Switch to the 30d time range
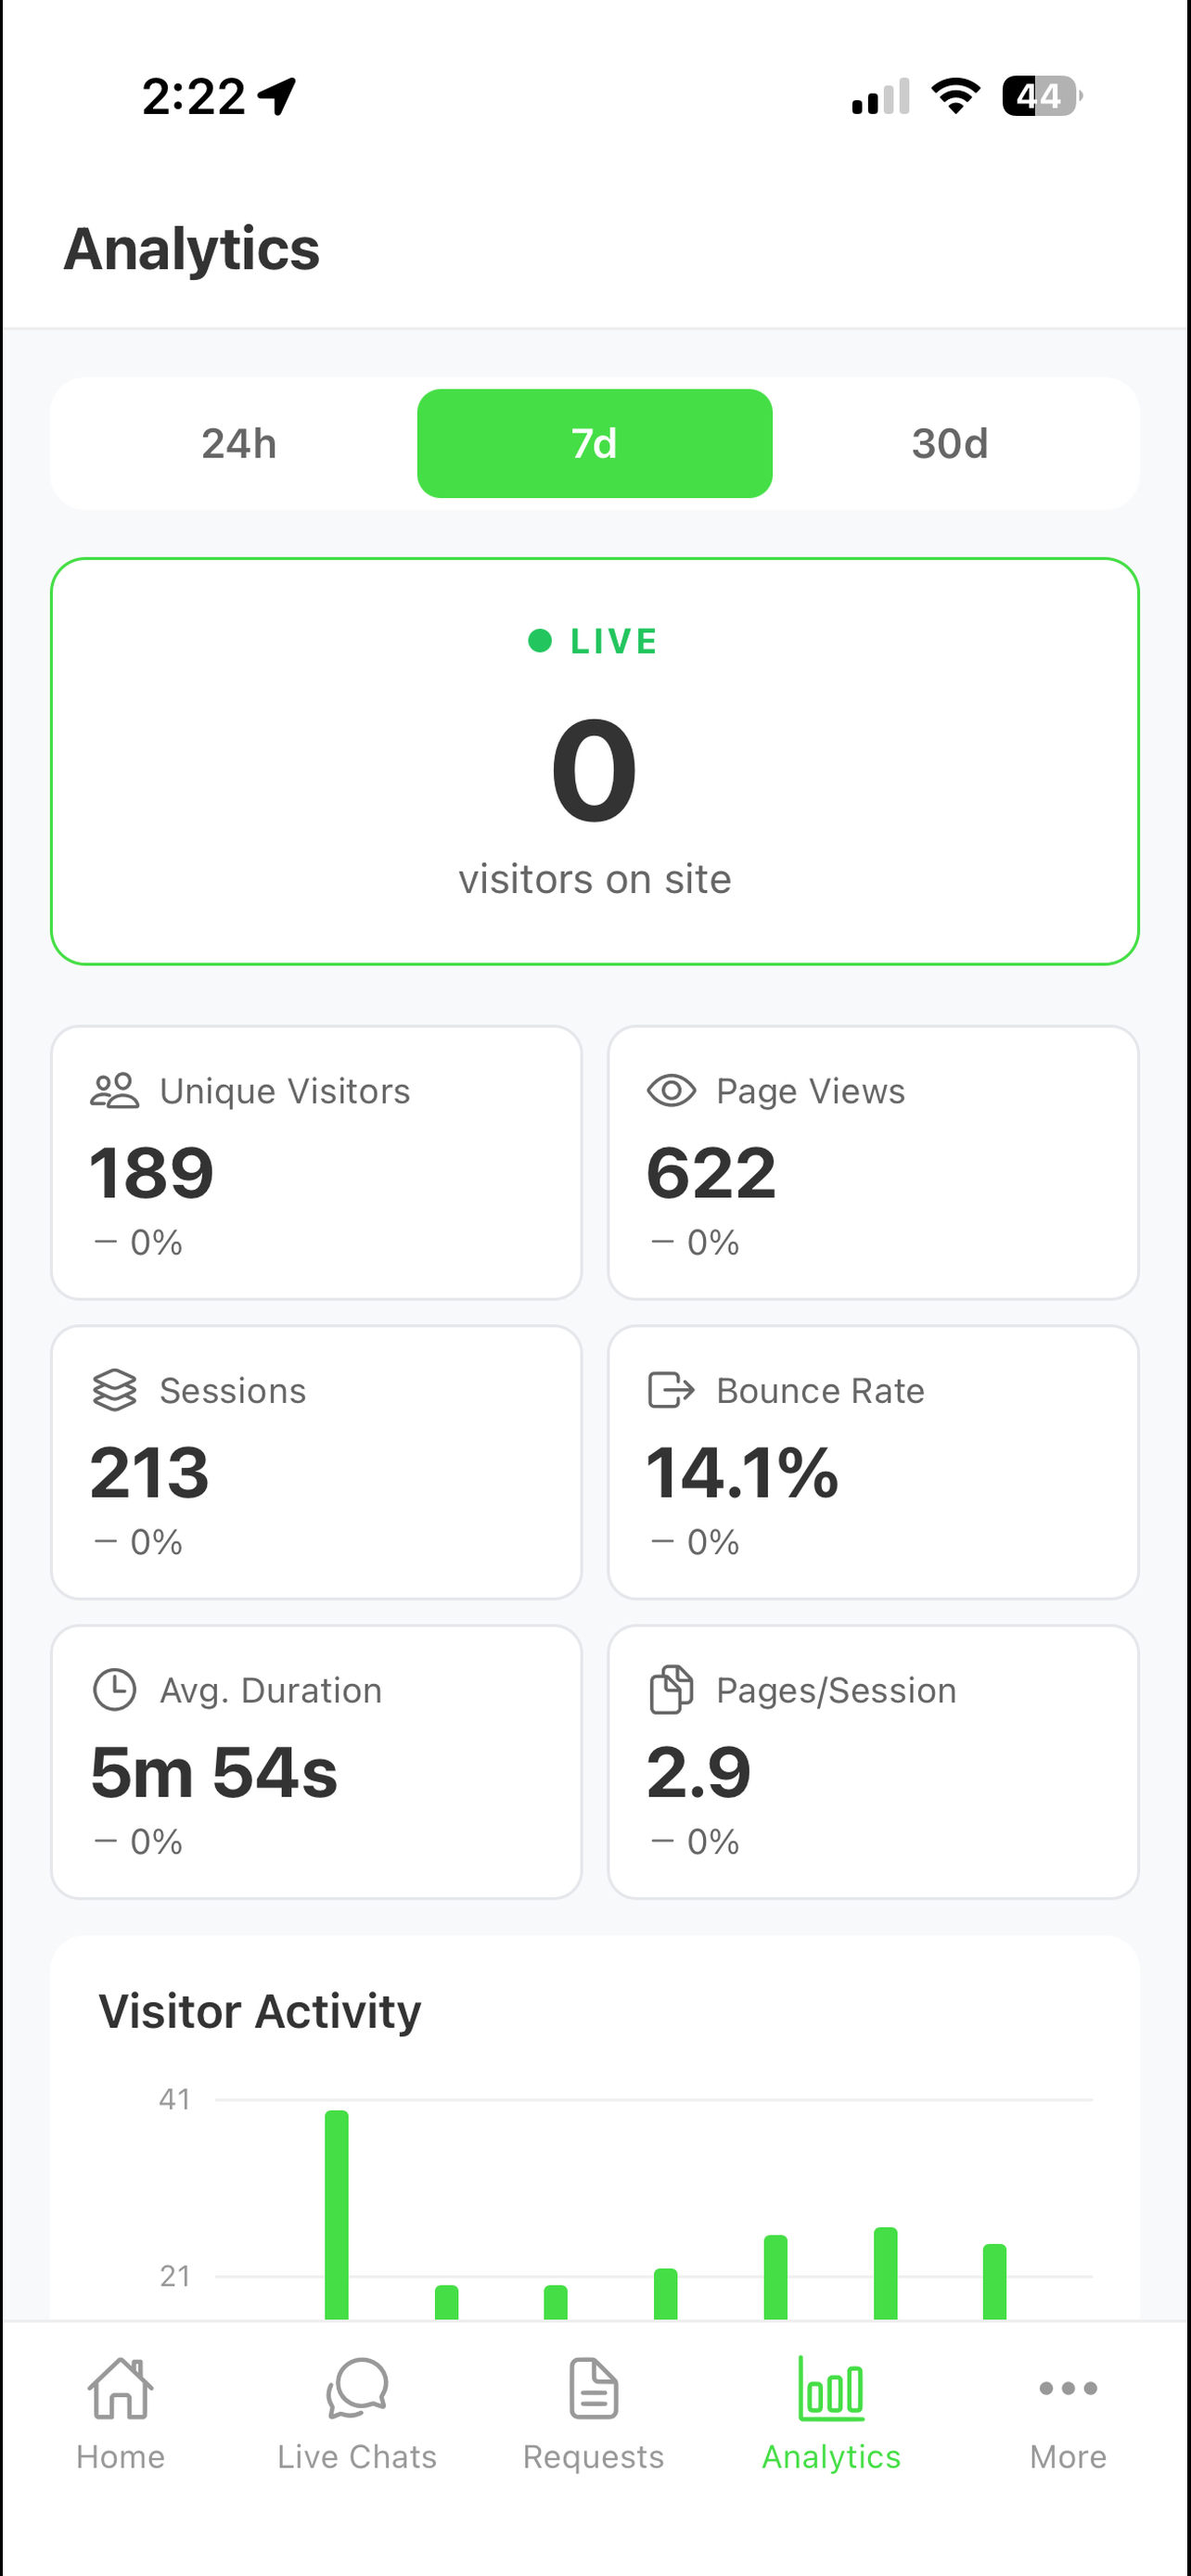1191x2576 pixels. click(x=949, y=443)
